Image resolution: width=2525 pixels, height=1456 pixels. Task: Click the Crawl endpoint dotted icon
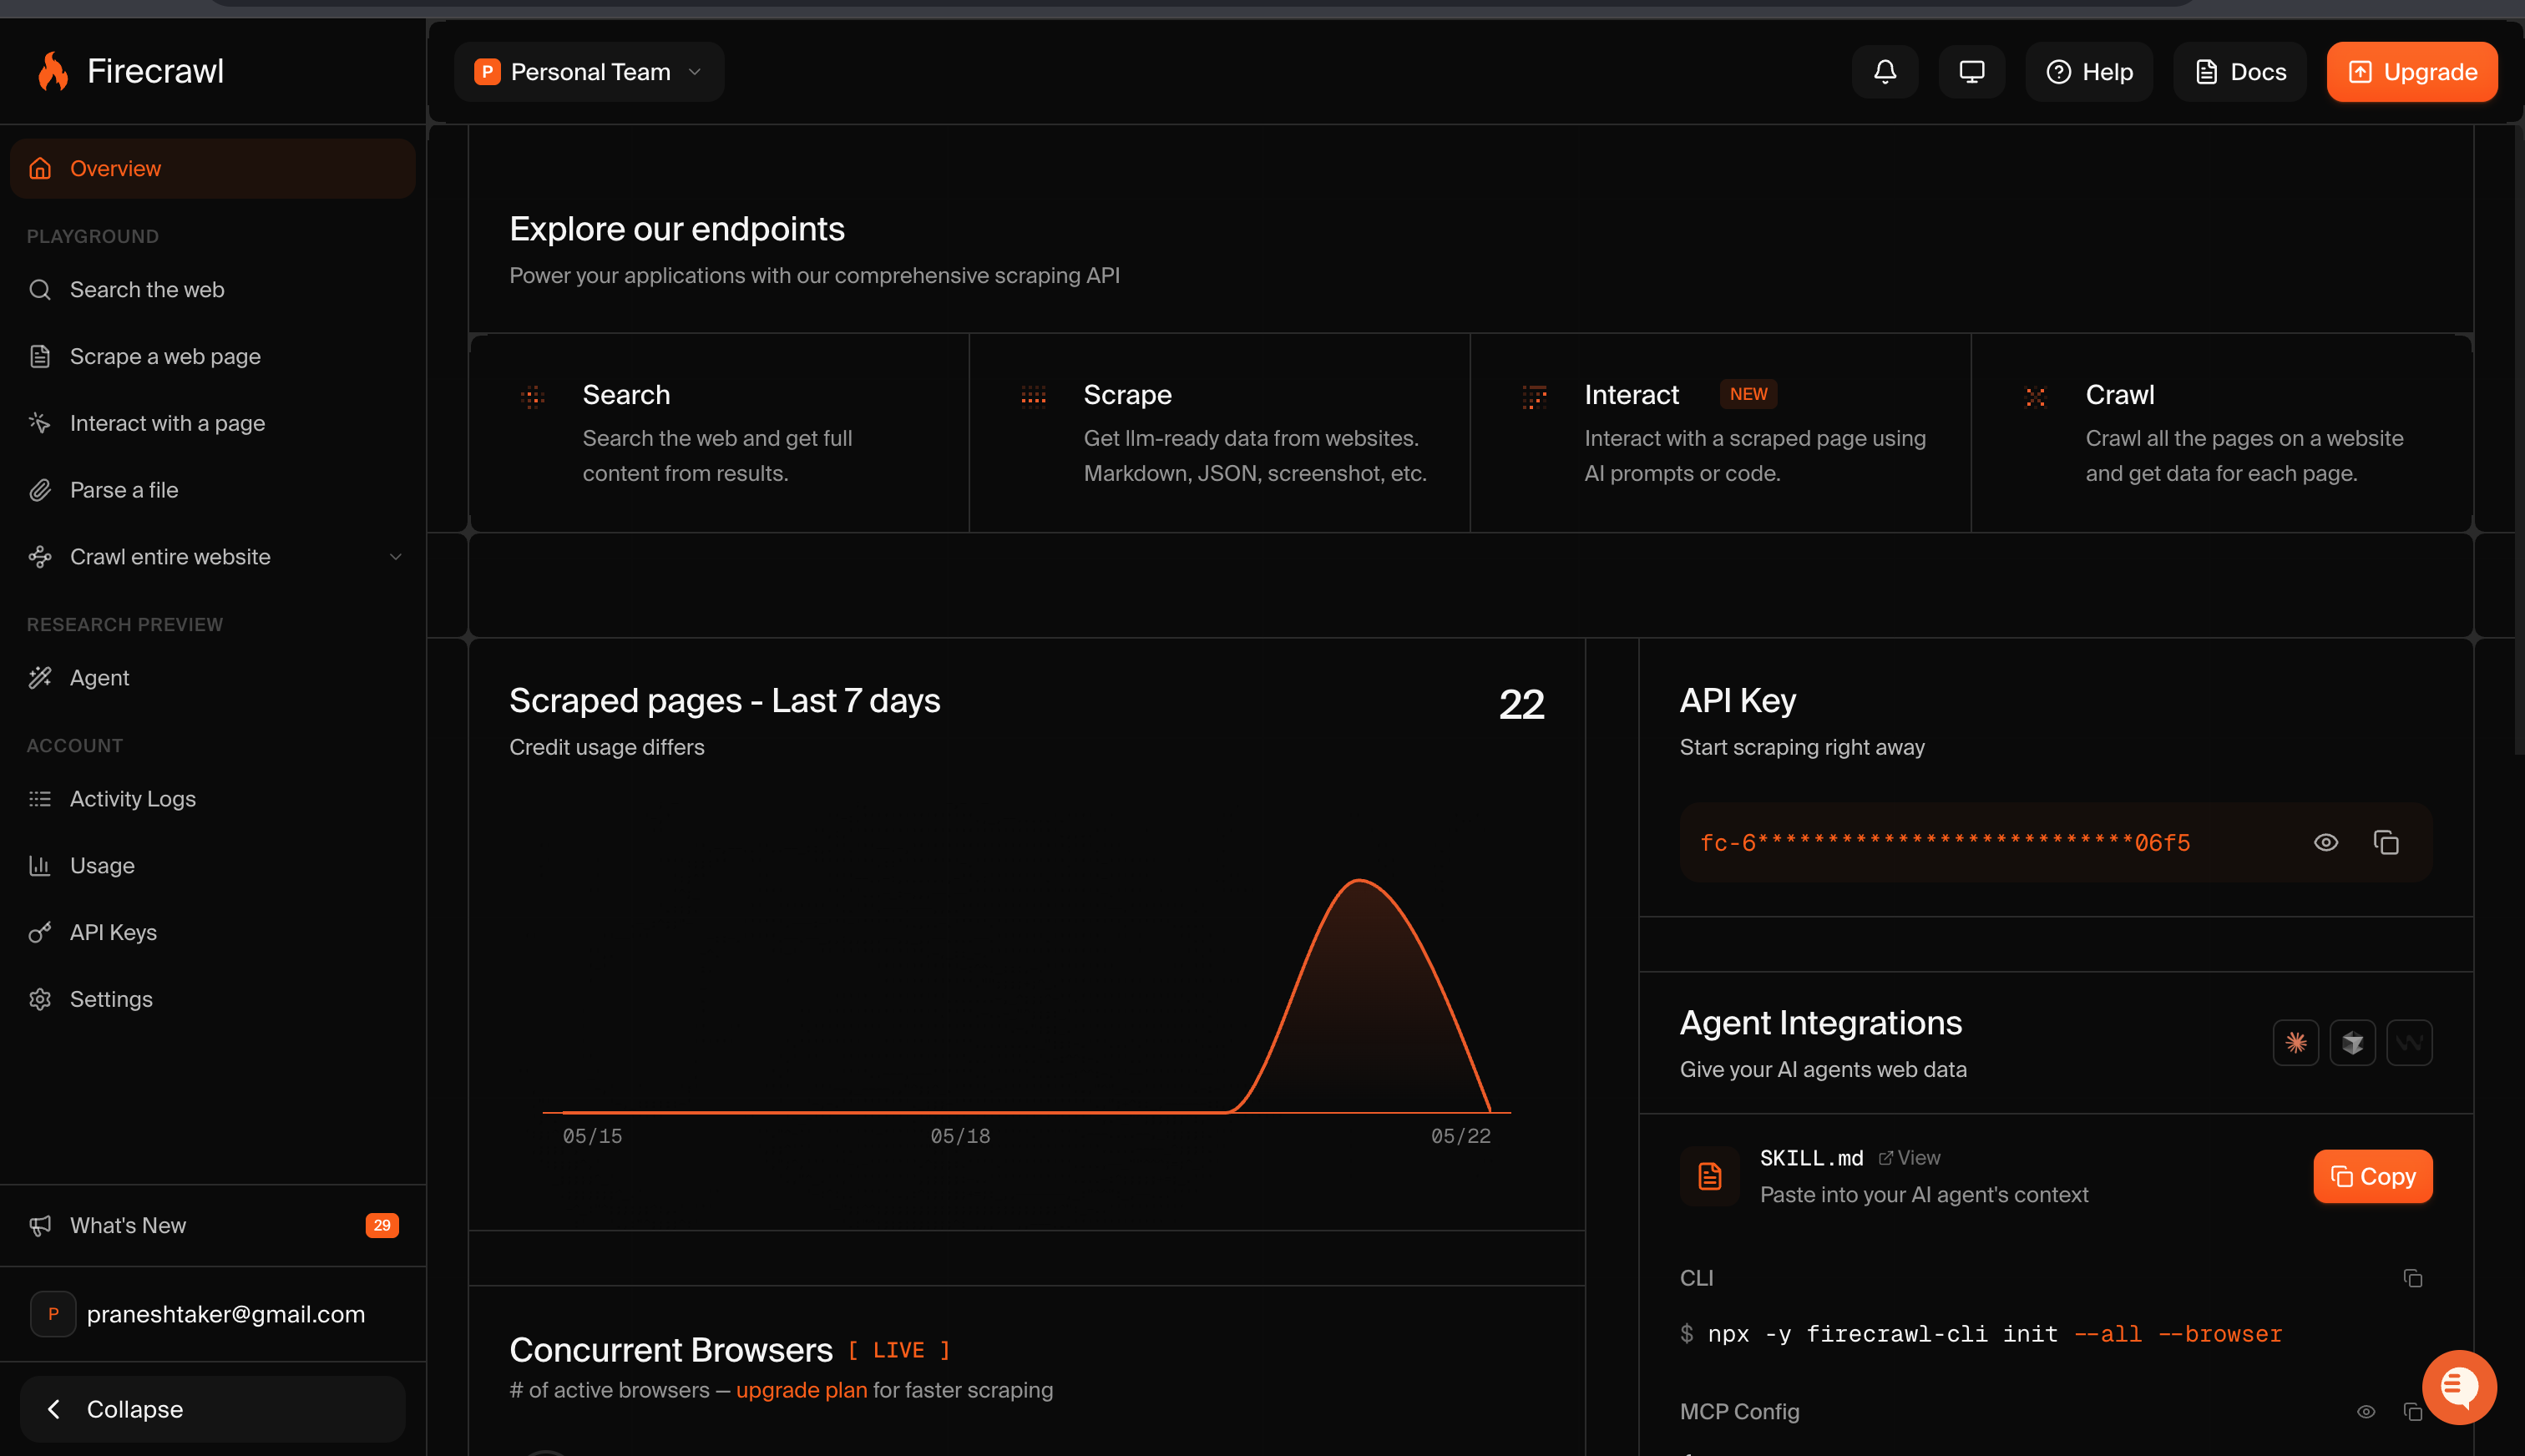(x=2036, y=397)
